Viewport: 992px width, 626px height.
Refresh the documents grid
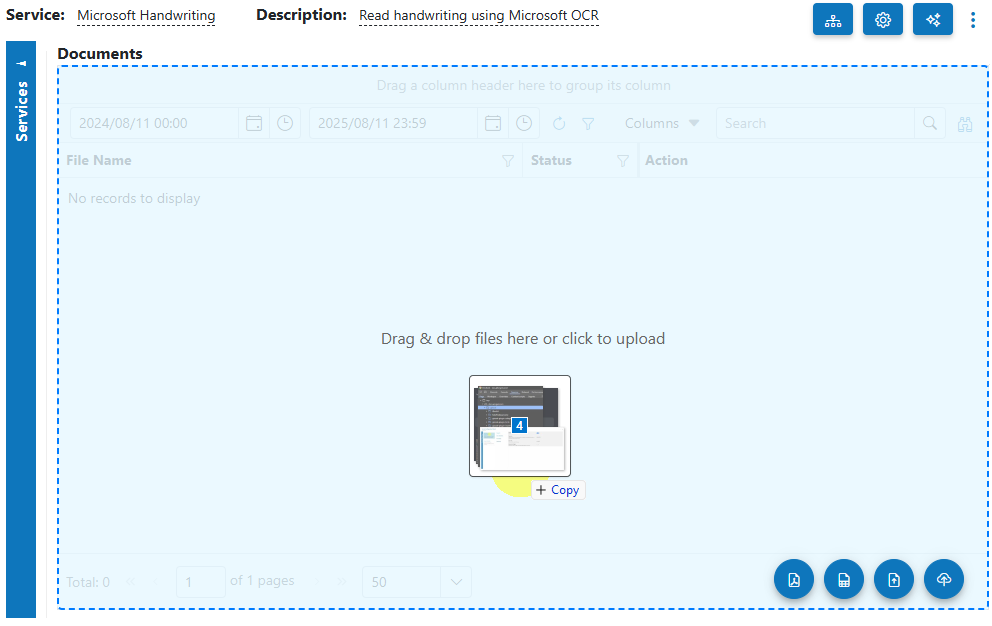point(559,123)
